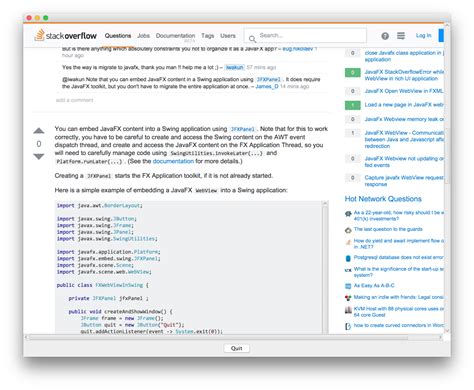Click the code block vertical scrollbar
The width and height of the screenshot is (474, 390).
tap(325, 267)
